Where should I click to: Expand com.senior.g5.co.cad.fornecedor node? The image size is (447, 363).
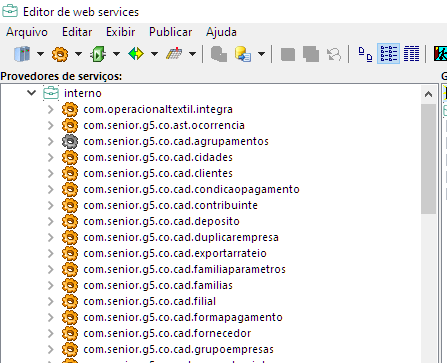51,333
